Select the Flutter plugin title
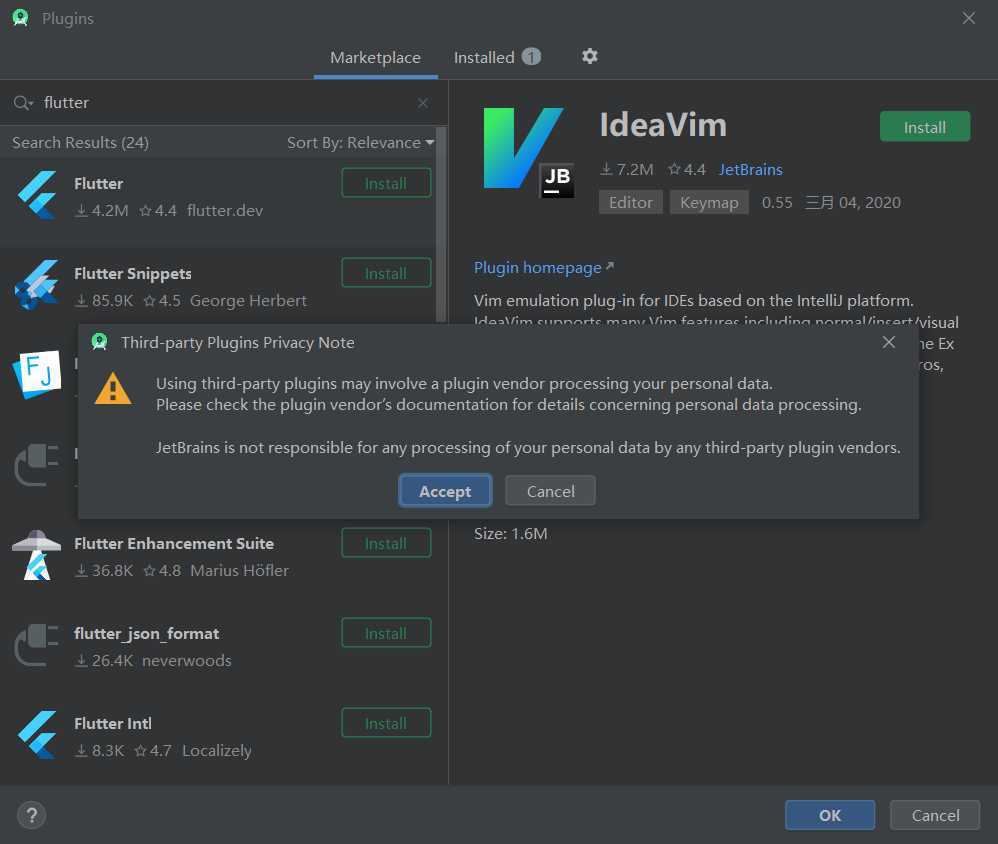The width and height of the screenshot is (998, 844). (99, 183)
